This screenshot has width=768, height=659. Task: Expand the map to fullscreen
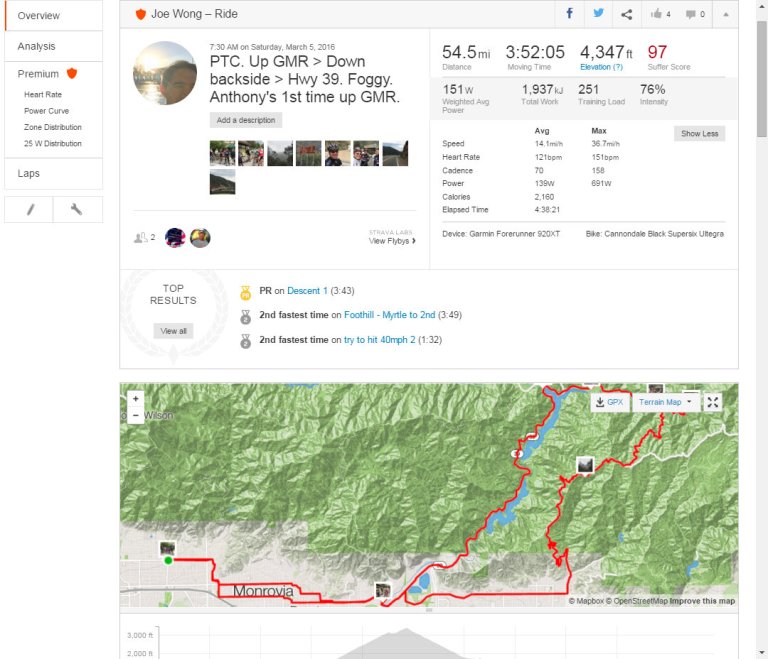(713, 402)
